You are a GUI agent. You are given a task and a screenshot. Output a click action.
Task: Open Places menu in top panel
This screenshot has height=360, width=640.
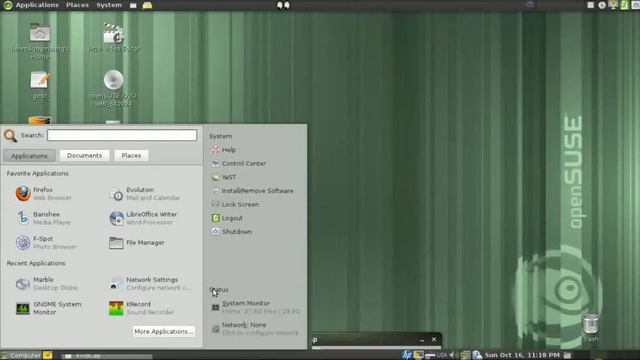(x=77, y=5)
